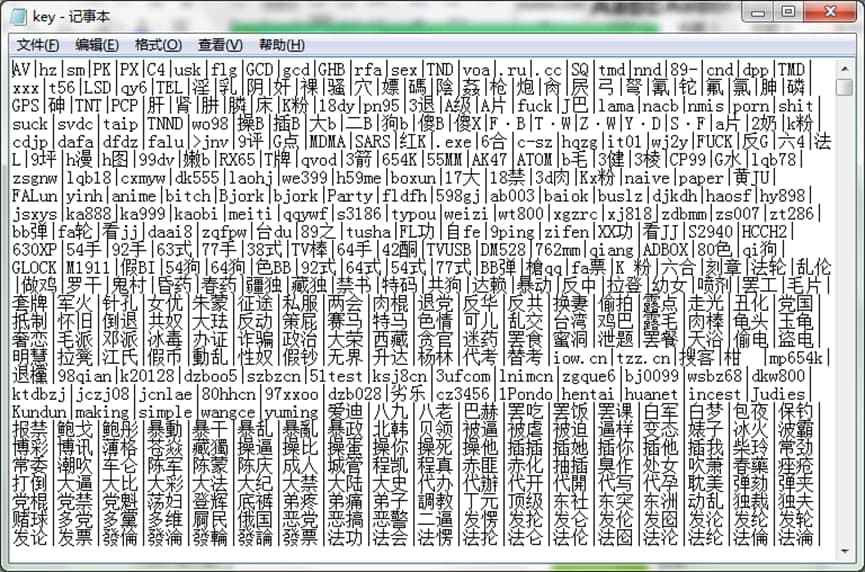
Task: Open the 格式(O) menu
Action: tap(158, 45)
